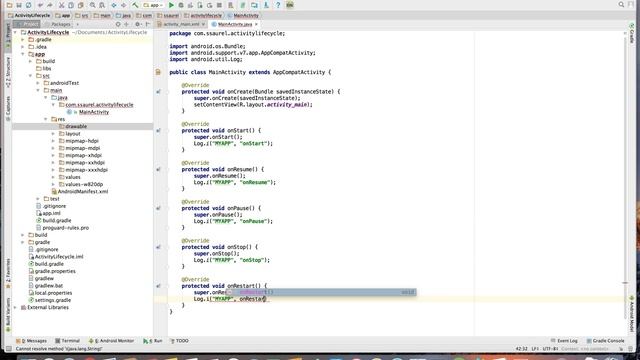Open the TODO bottom tab
Screen dimensions: 640x360
pos(179,341)
